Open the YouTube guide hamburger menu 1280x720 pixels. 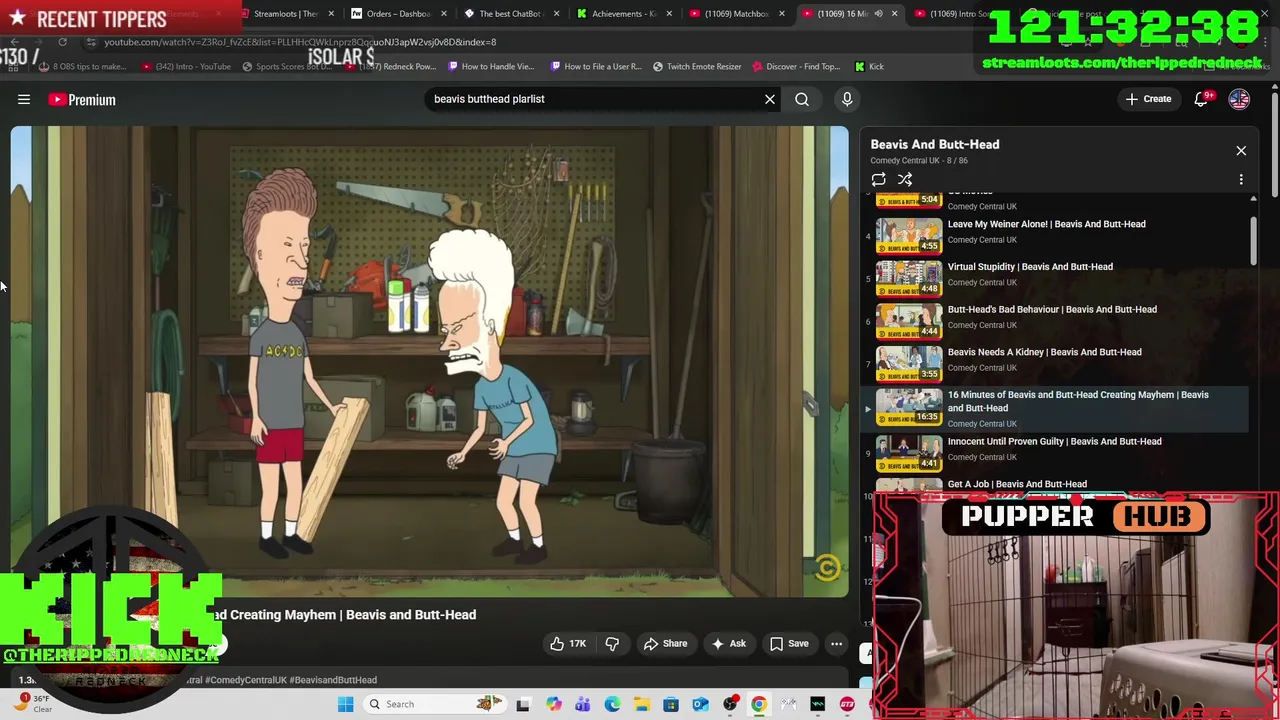24,99
